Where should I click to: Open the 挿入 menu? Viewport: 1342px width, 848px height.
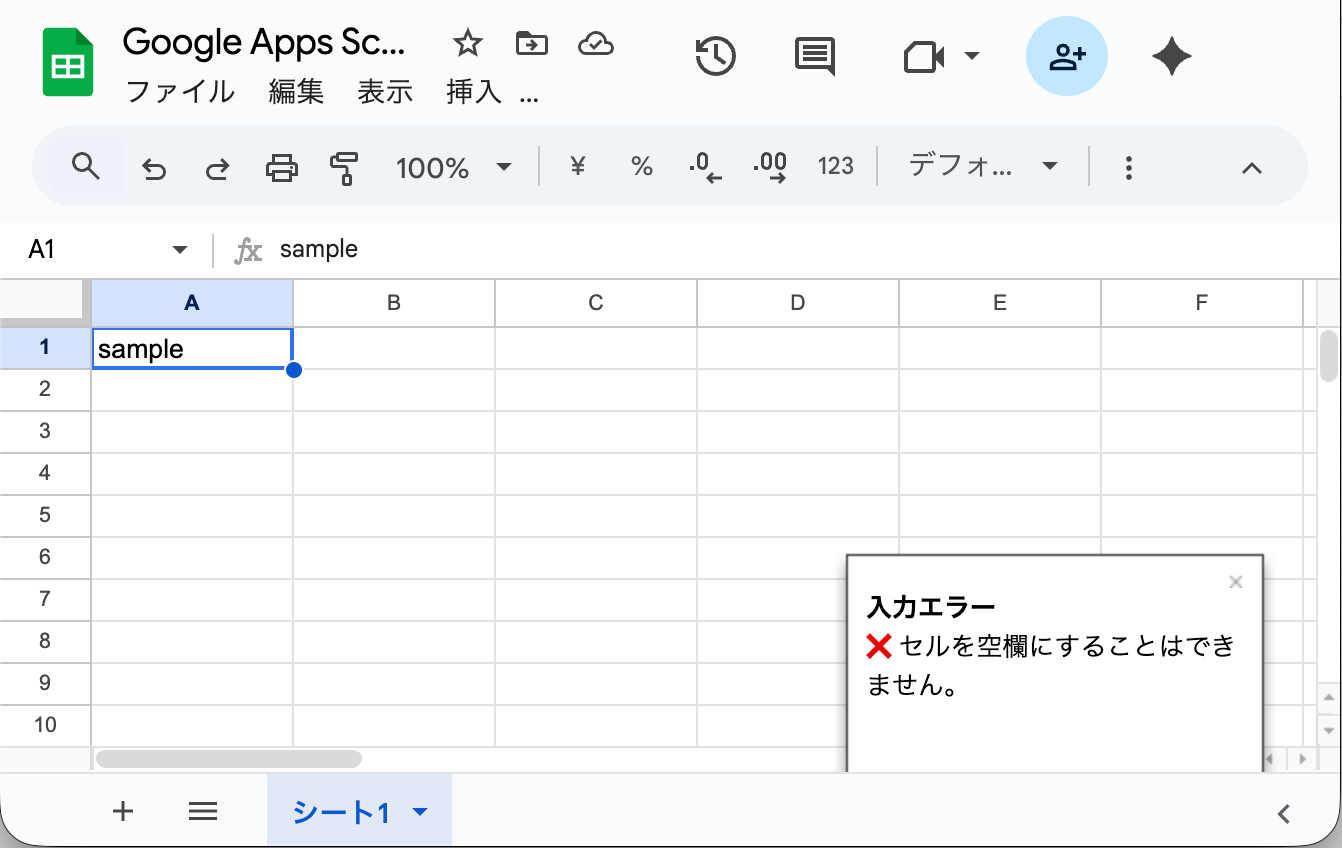[473, 92]
